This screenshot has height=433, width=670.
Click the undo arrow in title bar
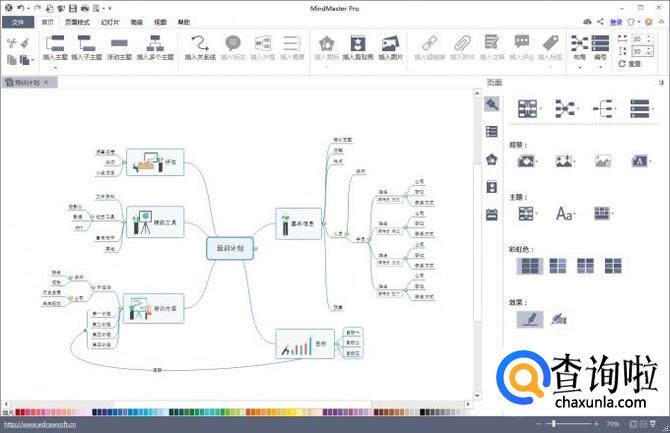click(x=21, y=8)
